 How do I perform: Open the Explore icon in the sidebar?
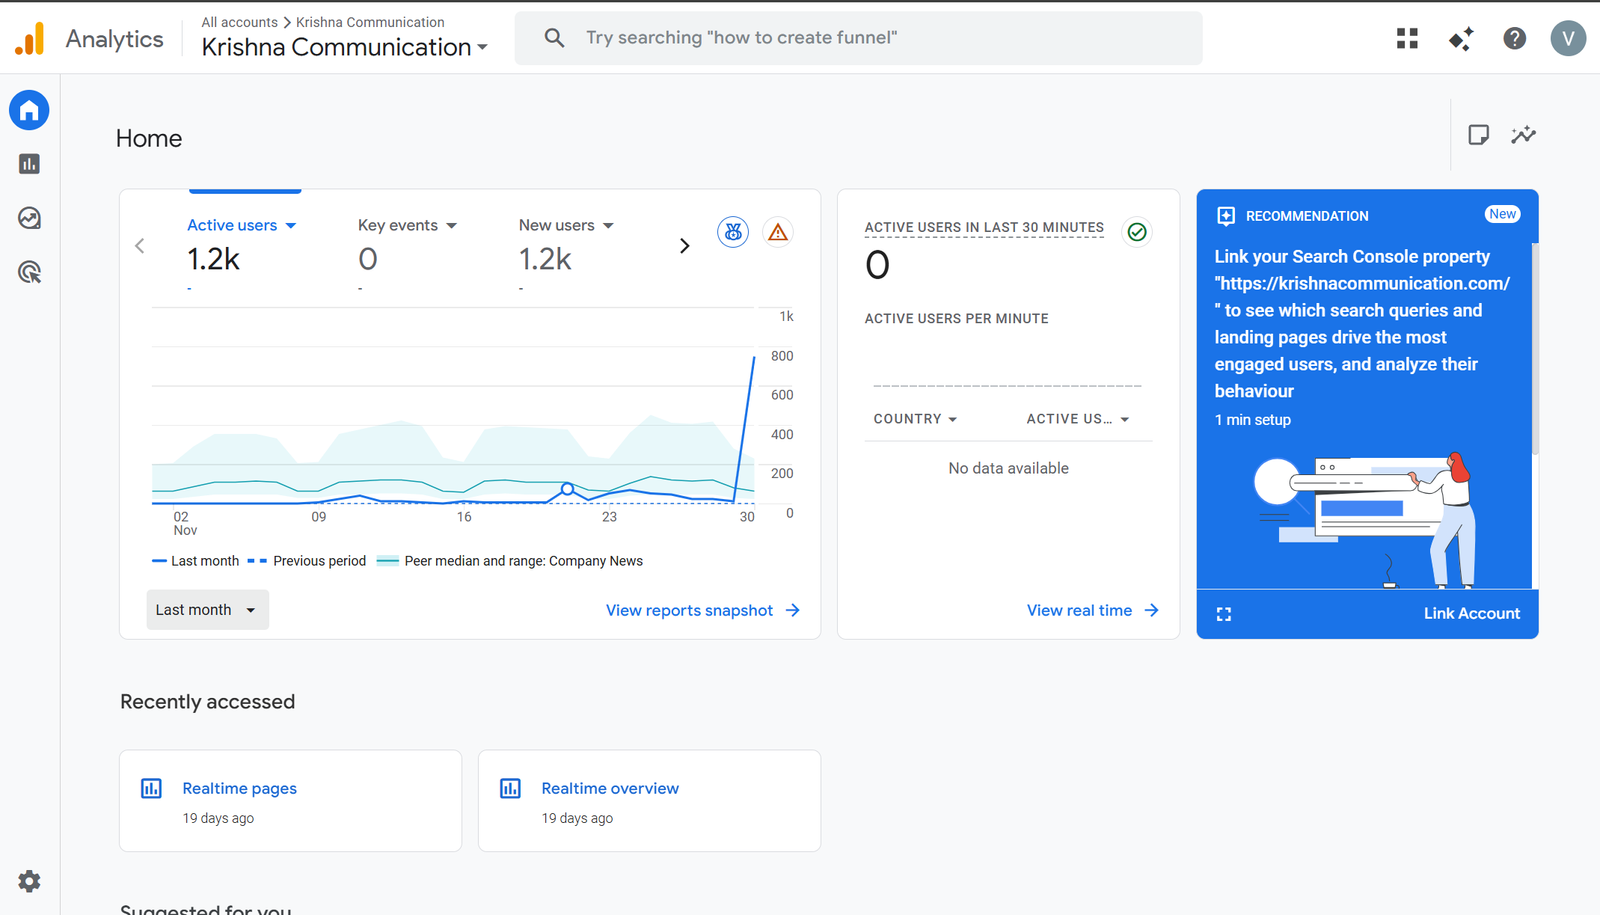point(29,218)
